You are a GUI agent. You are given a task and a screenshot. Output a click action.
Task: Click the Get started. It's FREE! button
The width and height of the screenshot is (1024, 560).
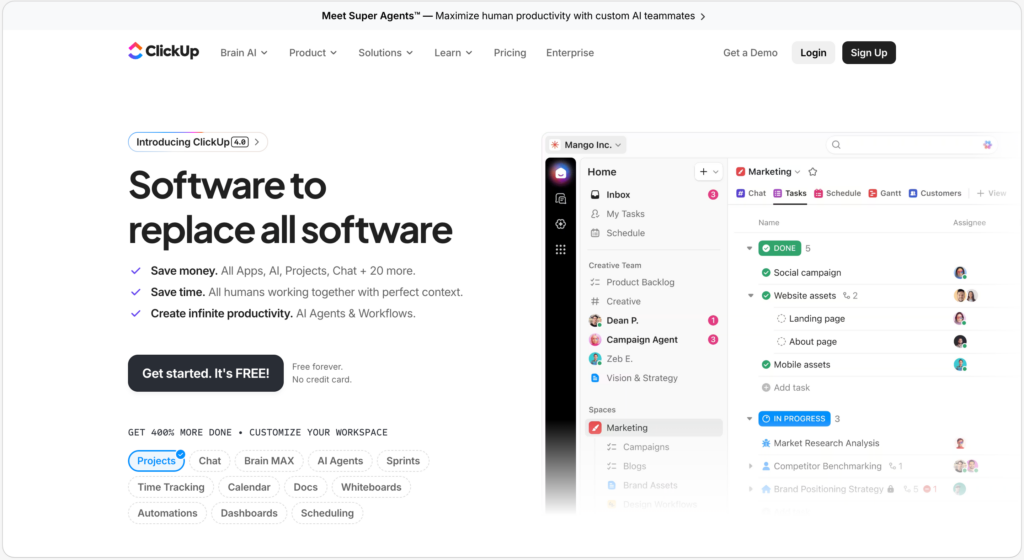pos(205,373)
